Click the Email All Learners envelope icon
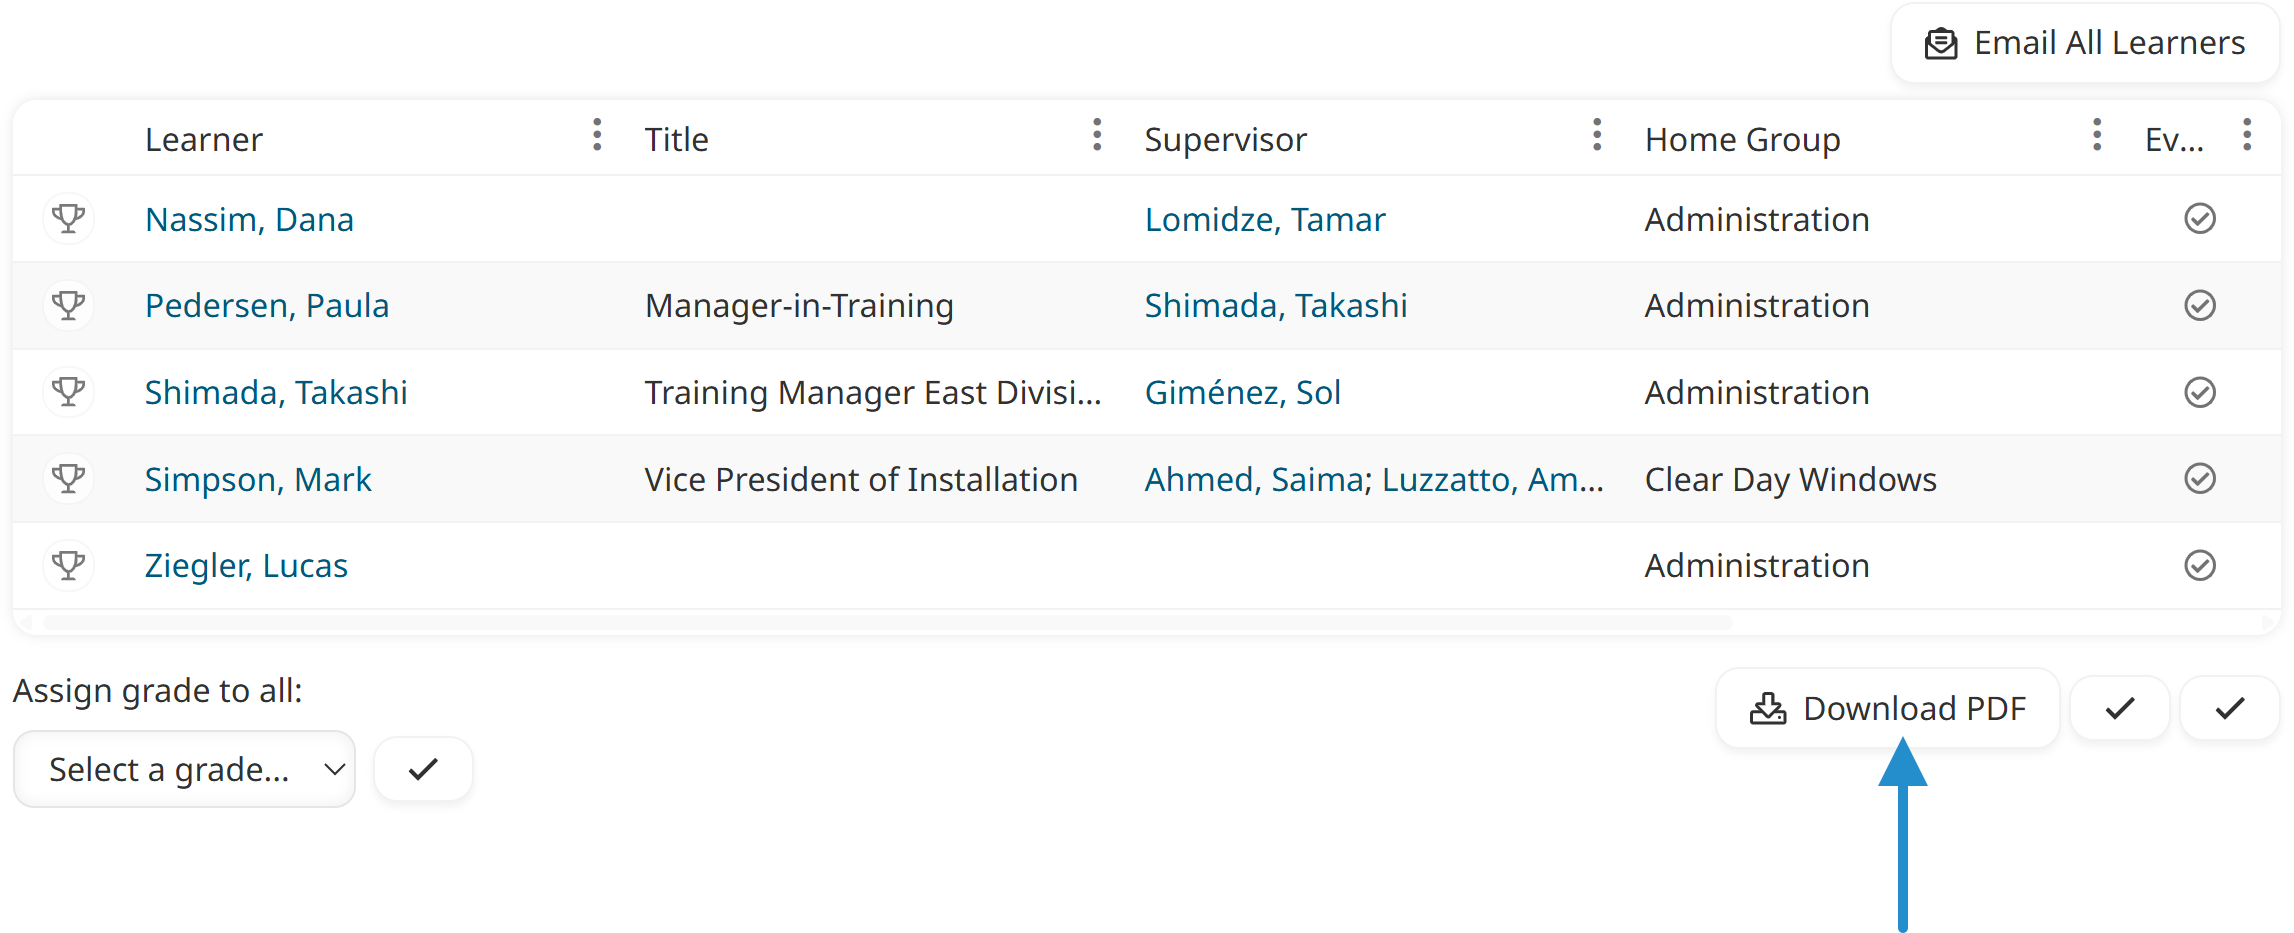 click(1941, 44)
